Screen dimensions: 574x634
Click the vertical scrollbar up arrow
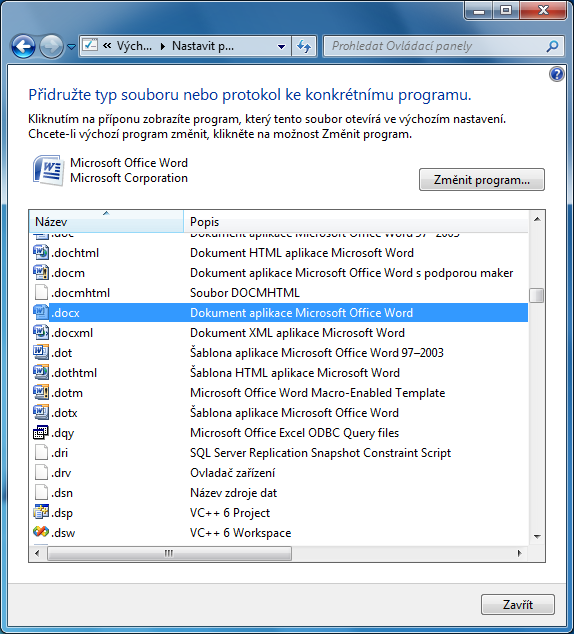click(537, 220)
